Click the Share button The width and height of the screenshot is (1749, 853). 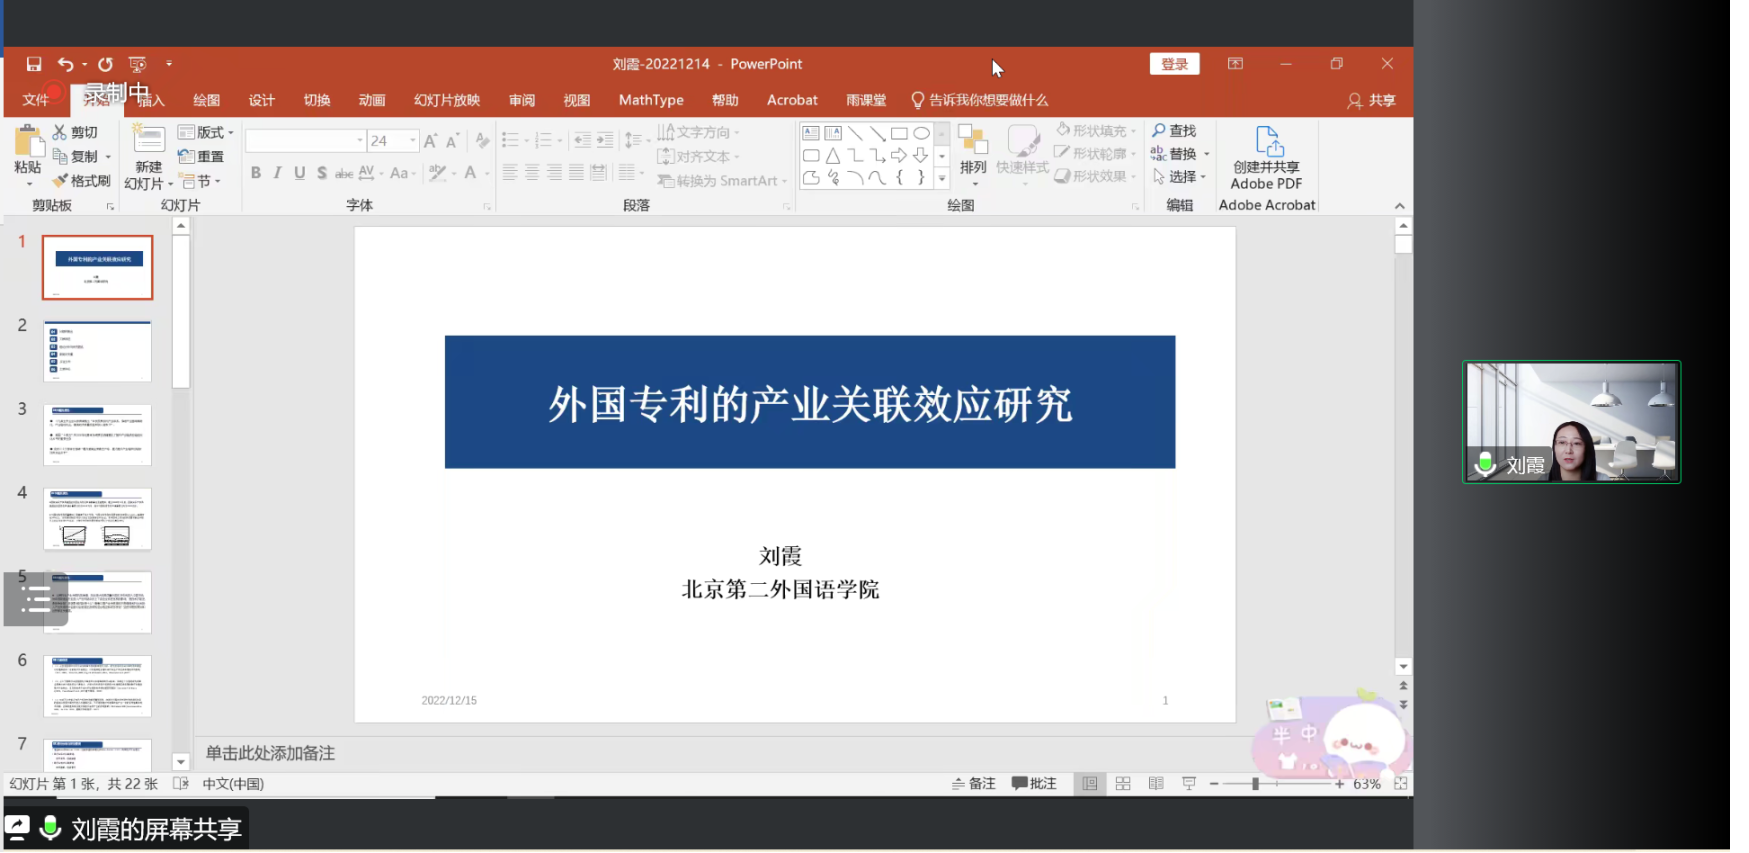1371,100
